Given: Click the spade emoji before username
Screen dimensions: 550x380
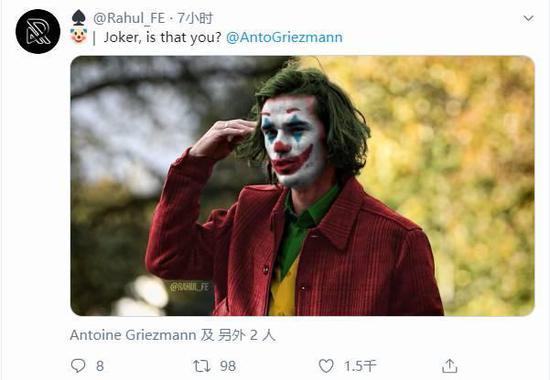Looking at the screenshot, I should [x=79, y=18].
